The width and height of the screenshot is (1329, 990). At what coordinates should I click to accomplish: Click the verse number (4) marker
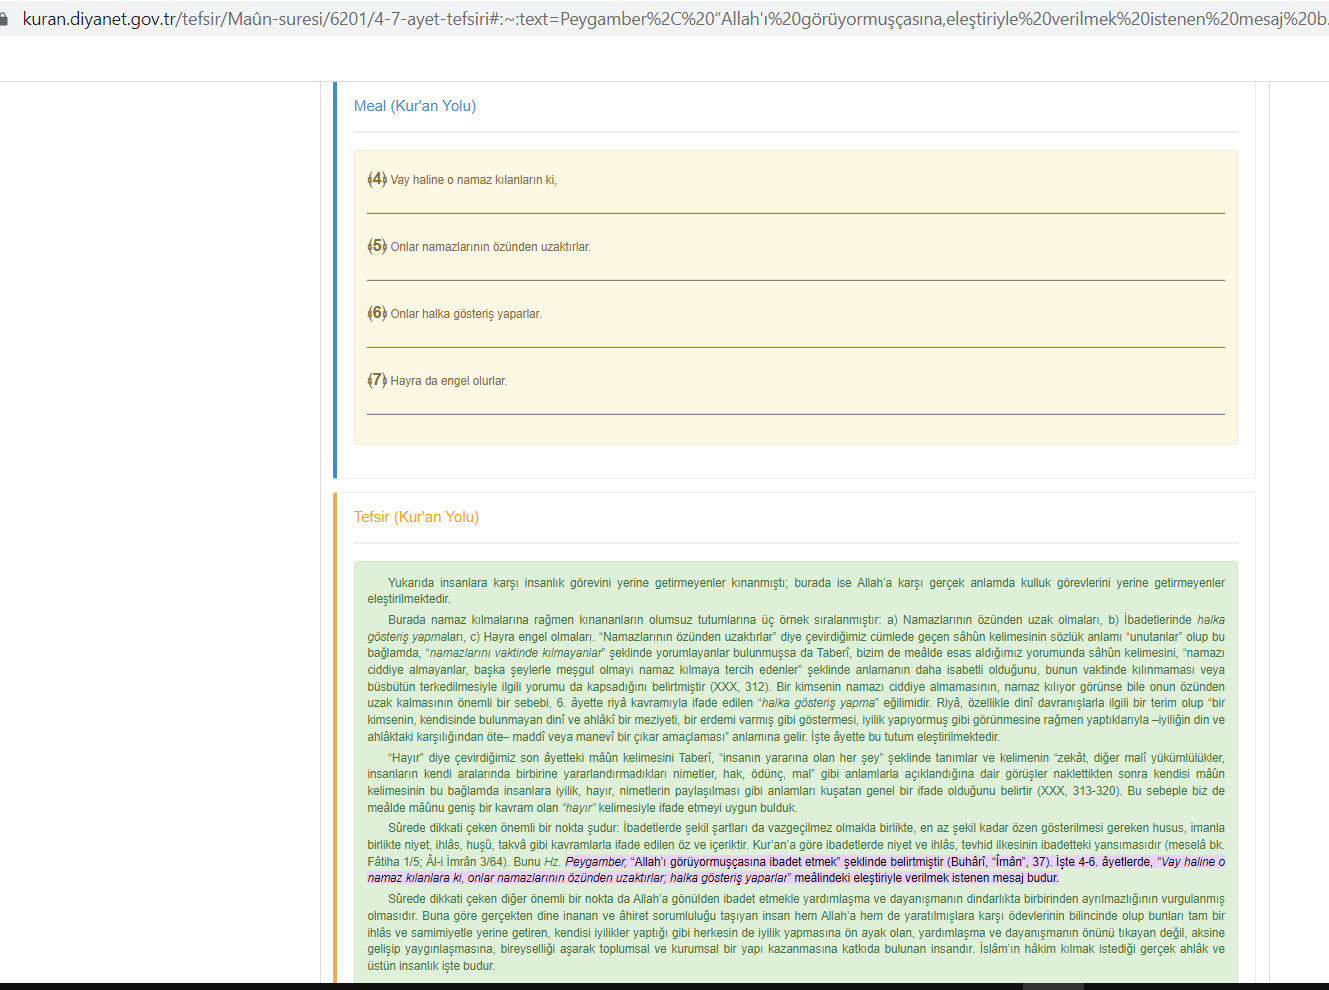(x=377, y=179)
